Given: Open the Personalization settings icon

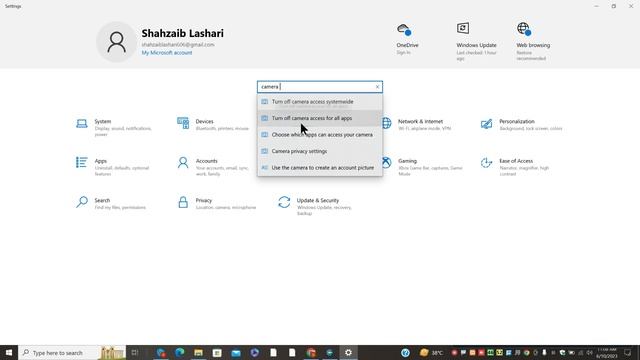Looking at the screenshot, I should pyautogui.click(x=486, y=124).
